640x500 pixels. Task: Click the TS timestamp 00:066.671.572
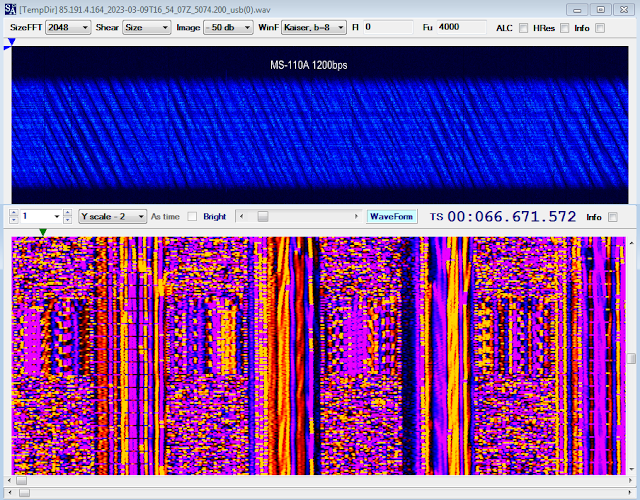point(512,216)
